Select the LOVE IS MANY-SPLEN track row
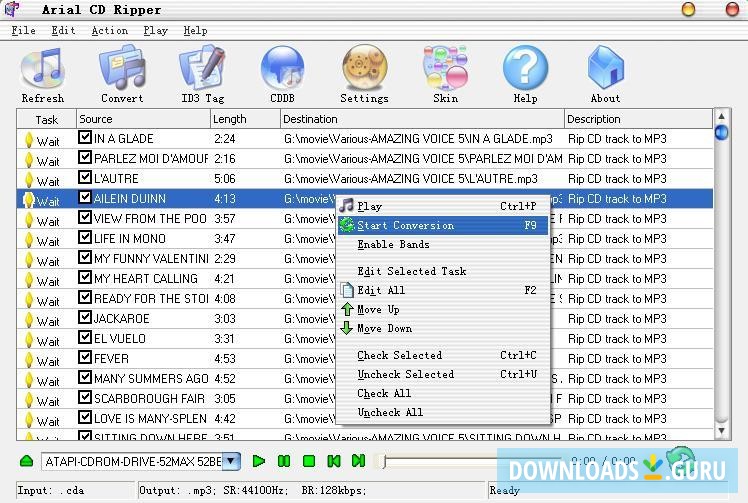This screenshot has height=503, width=748. (x=365, y=419)
